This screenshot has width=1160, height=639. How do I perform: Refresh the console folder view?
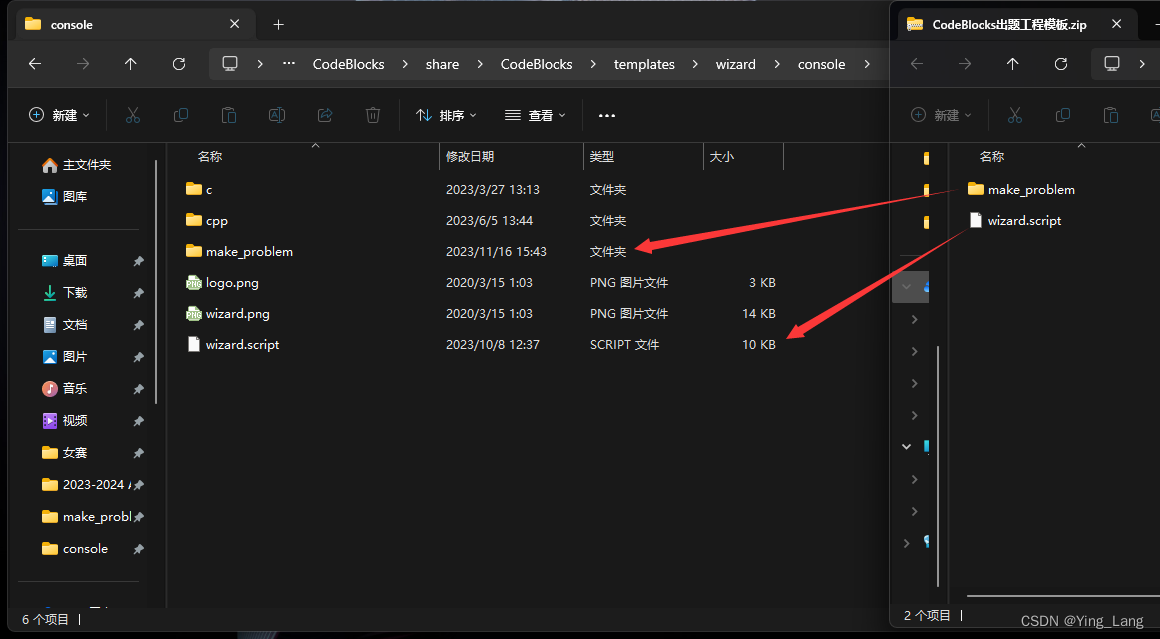tap(179, 63)
